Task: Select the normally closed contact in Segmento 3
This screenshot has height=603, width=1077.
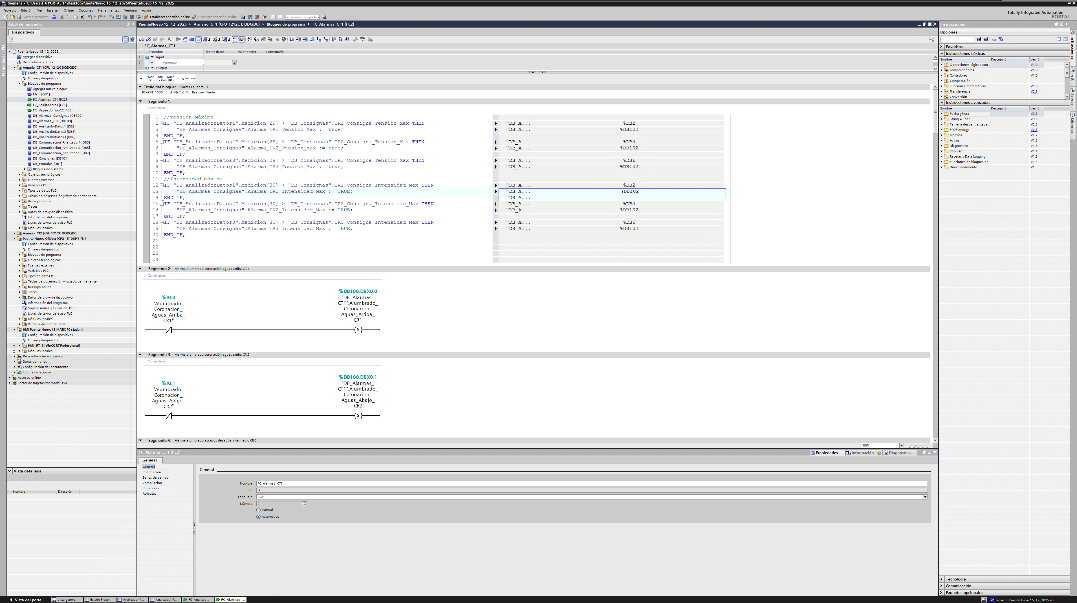Action: [x=170, y=416]
